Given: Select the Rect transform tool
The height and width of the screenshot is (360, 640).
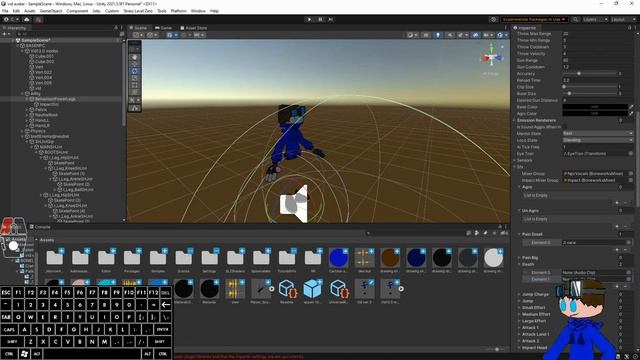Looking at the screenshot, I should tap(134, 85).
